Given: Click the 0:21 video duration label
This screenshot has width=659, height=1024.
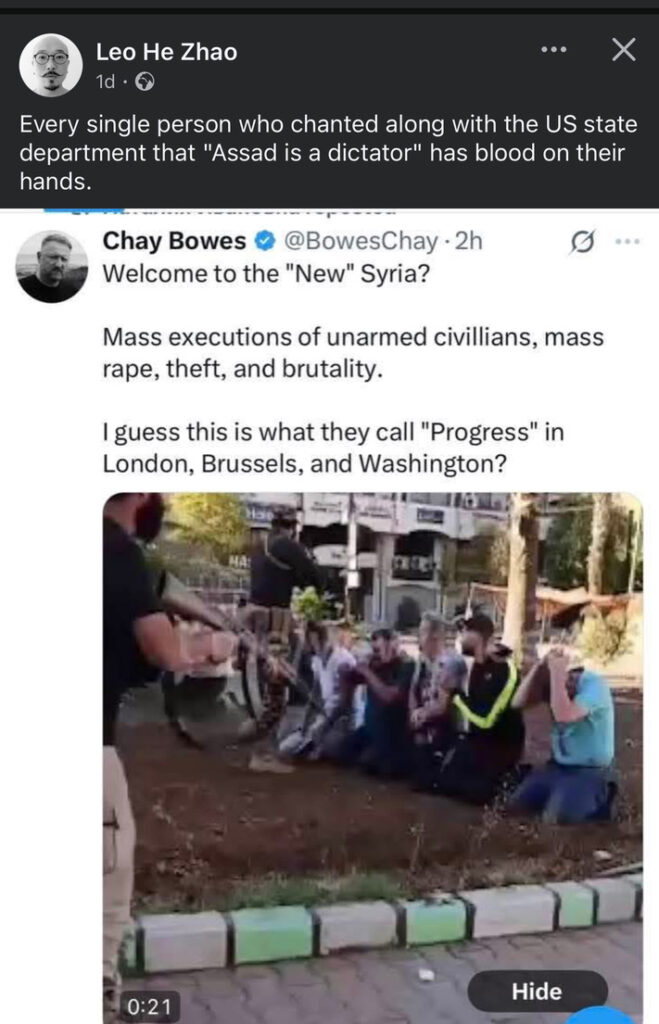Looking at the screenshot, I should pos(150,1006).
